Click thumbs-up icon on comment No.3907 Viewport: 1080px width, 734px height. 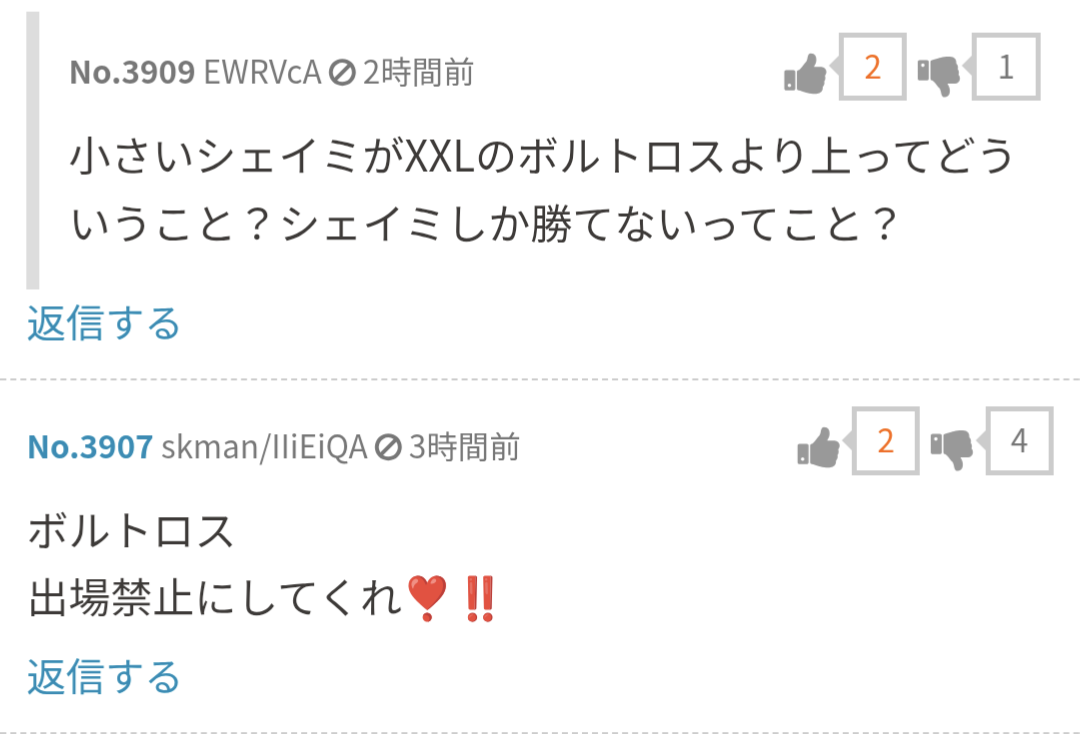(818, 447)
